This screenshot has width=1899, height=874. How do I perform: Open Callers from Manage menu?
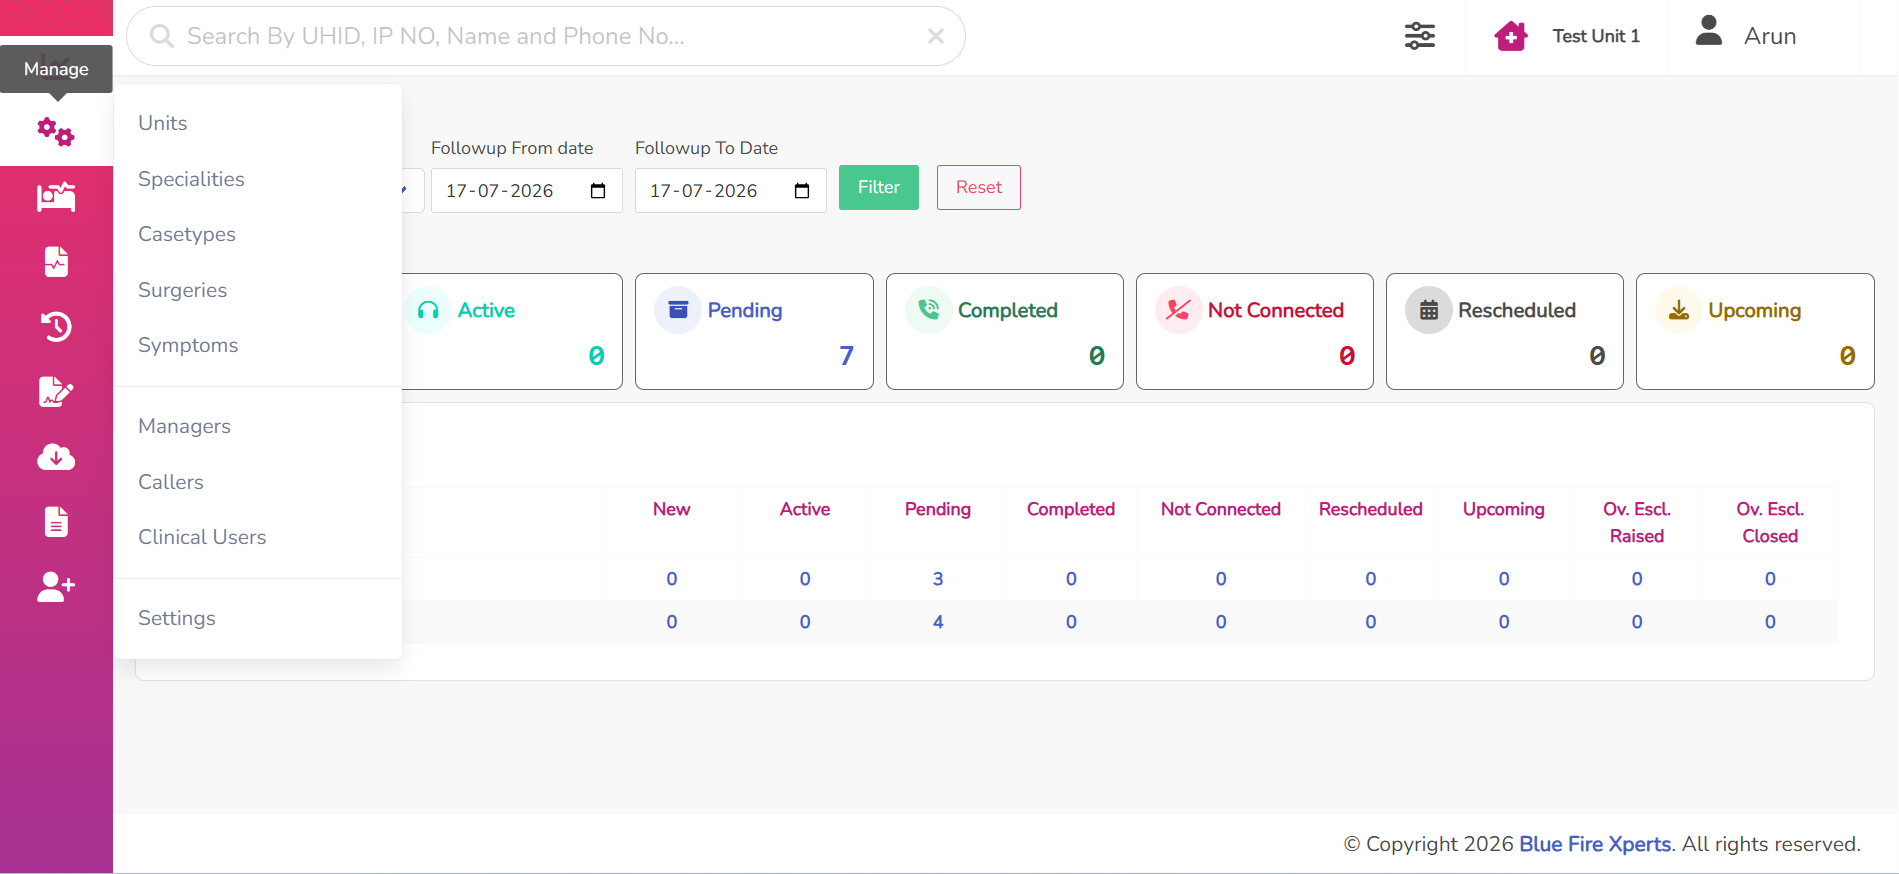point(171,482)
